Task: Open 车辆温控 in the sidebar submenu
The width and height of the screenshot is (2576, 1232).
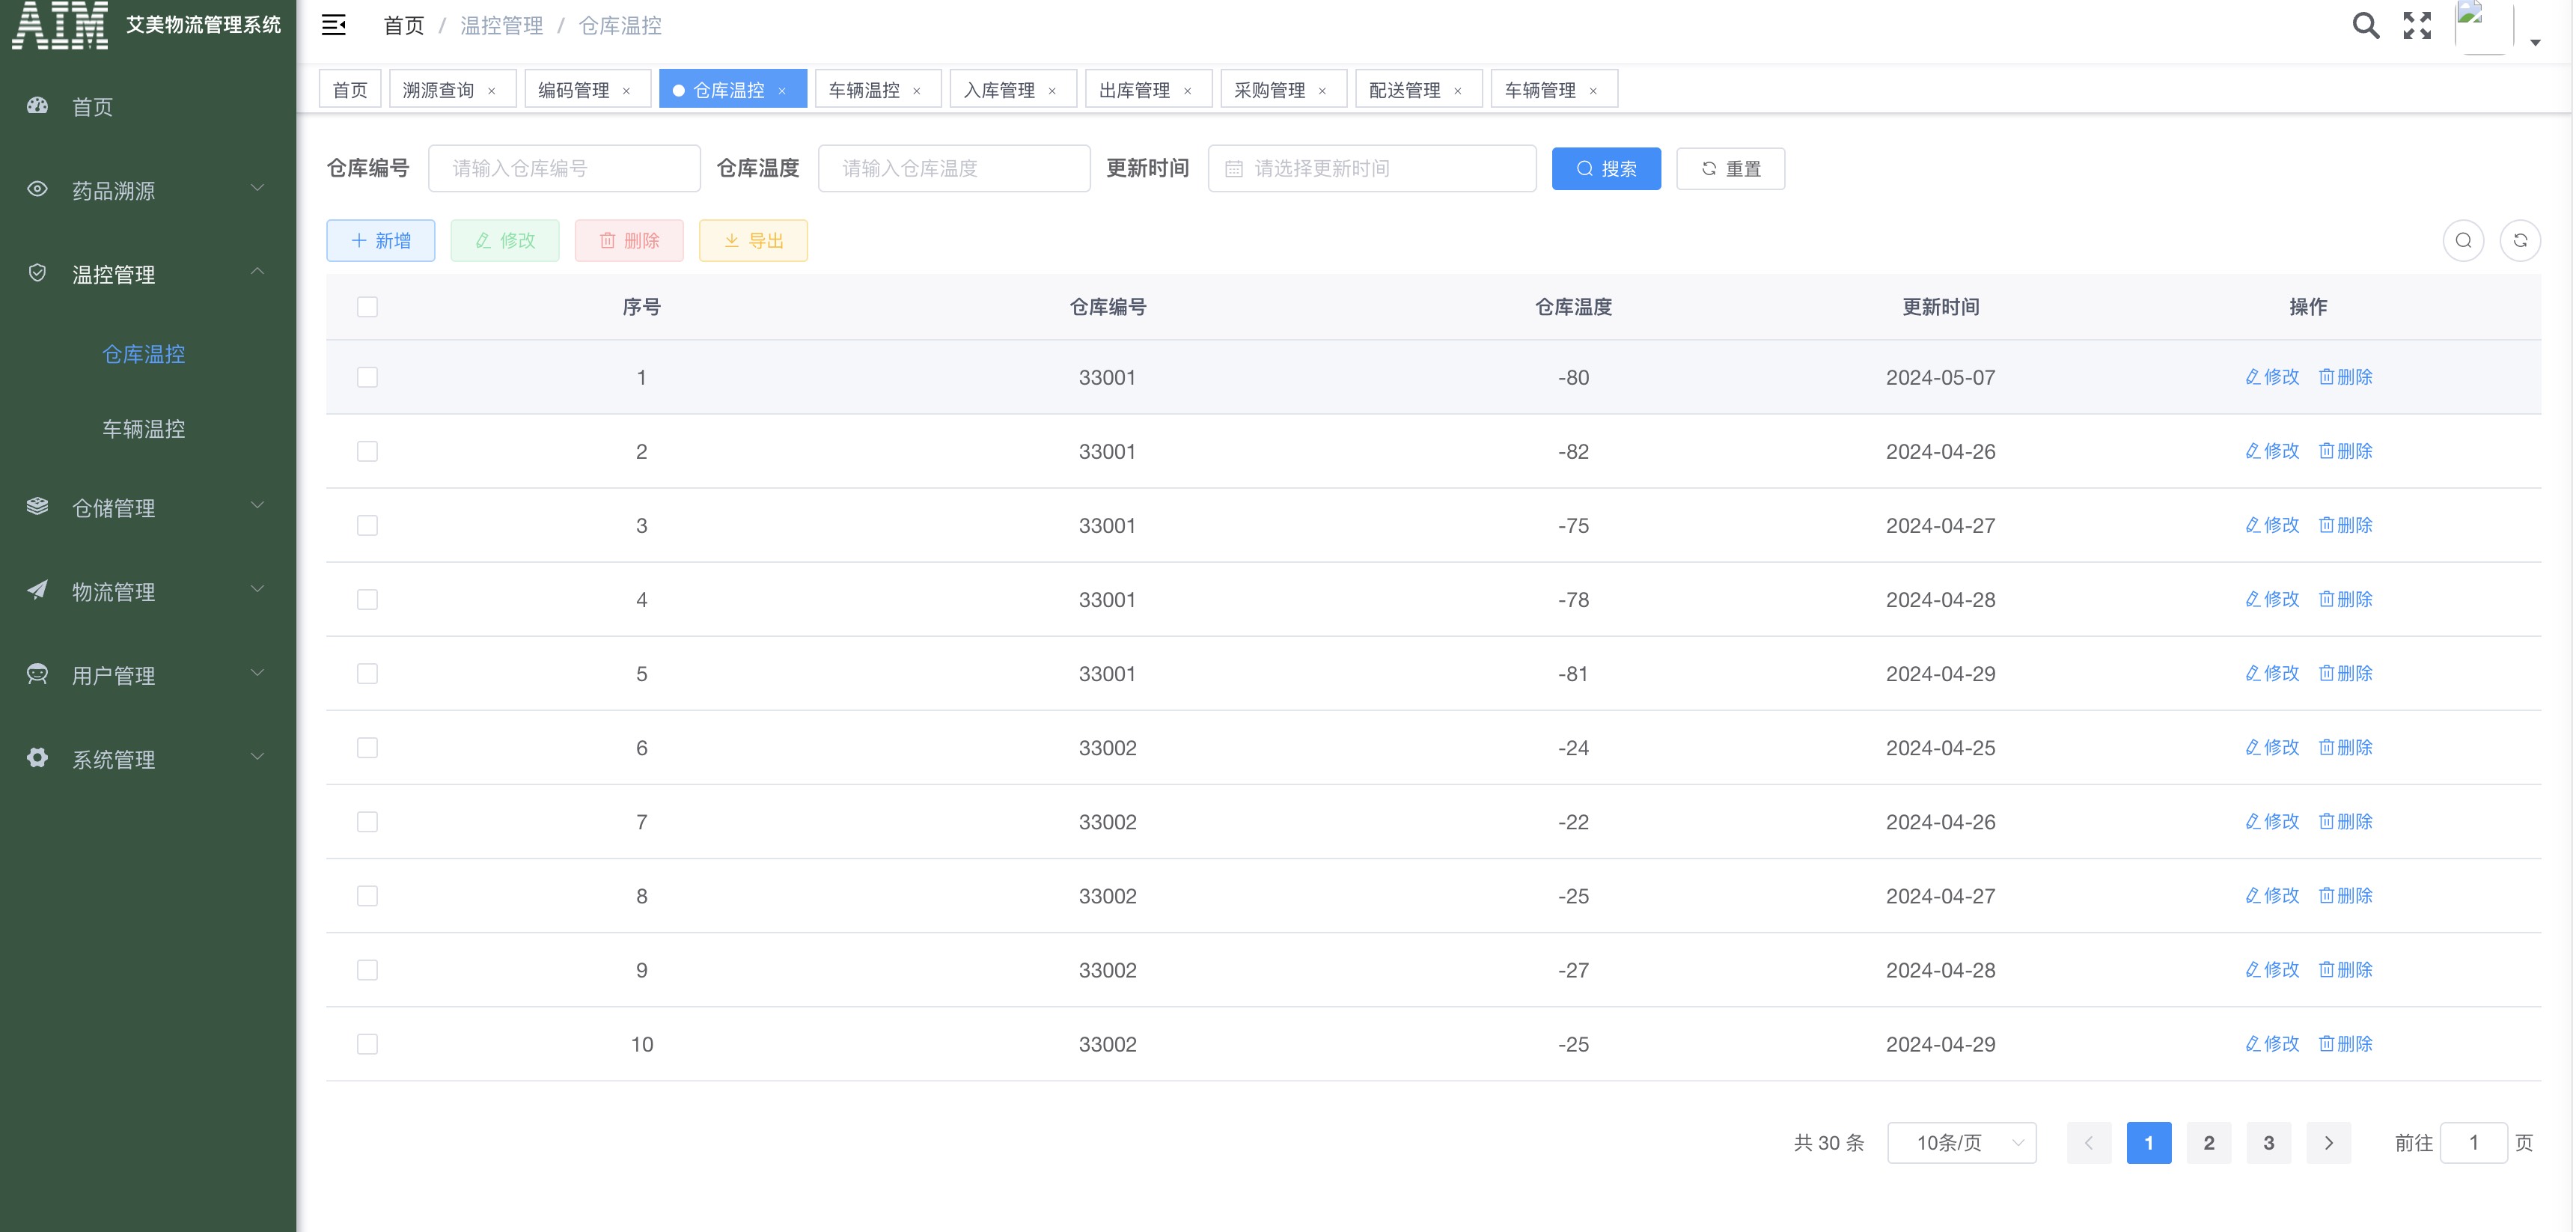Action: pos(144,429)
